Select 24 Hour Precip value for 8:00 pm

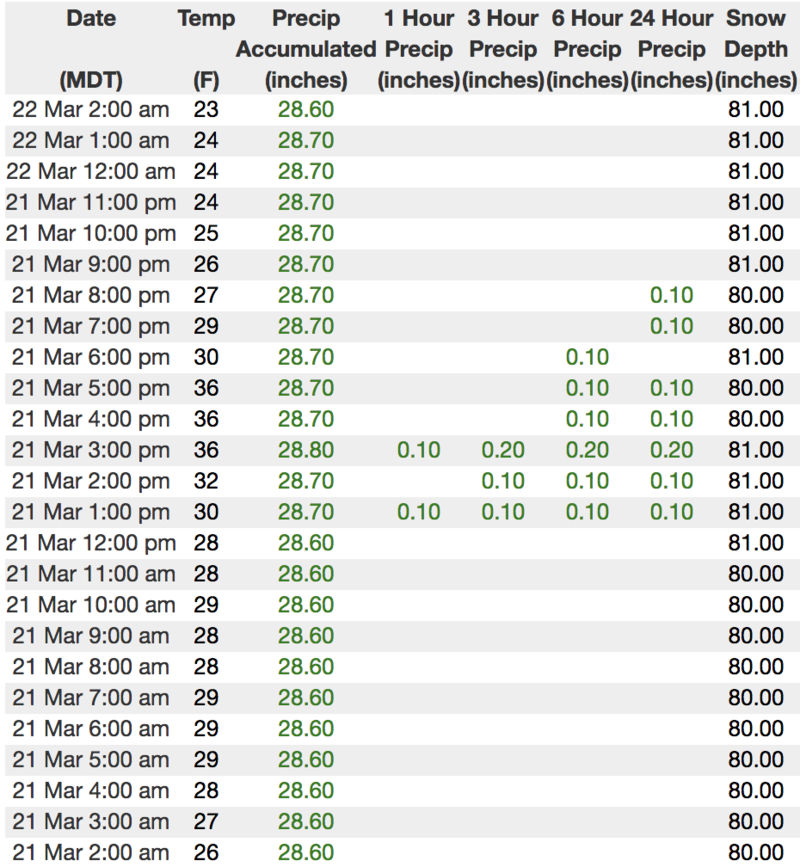coord(671,295)
